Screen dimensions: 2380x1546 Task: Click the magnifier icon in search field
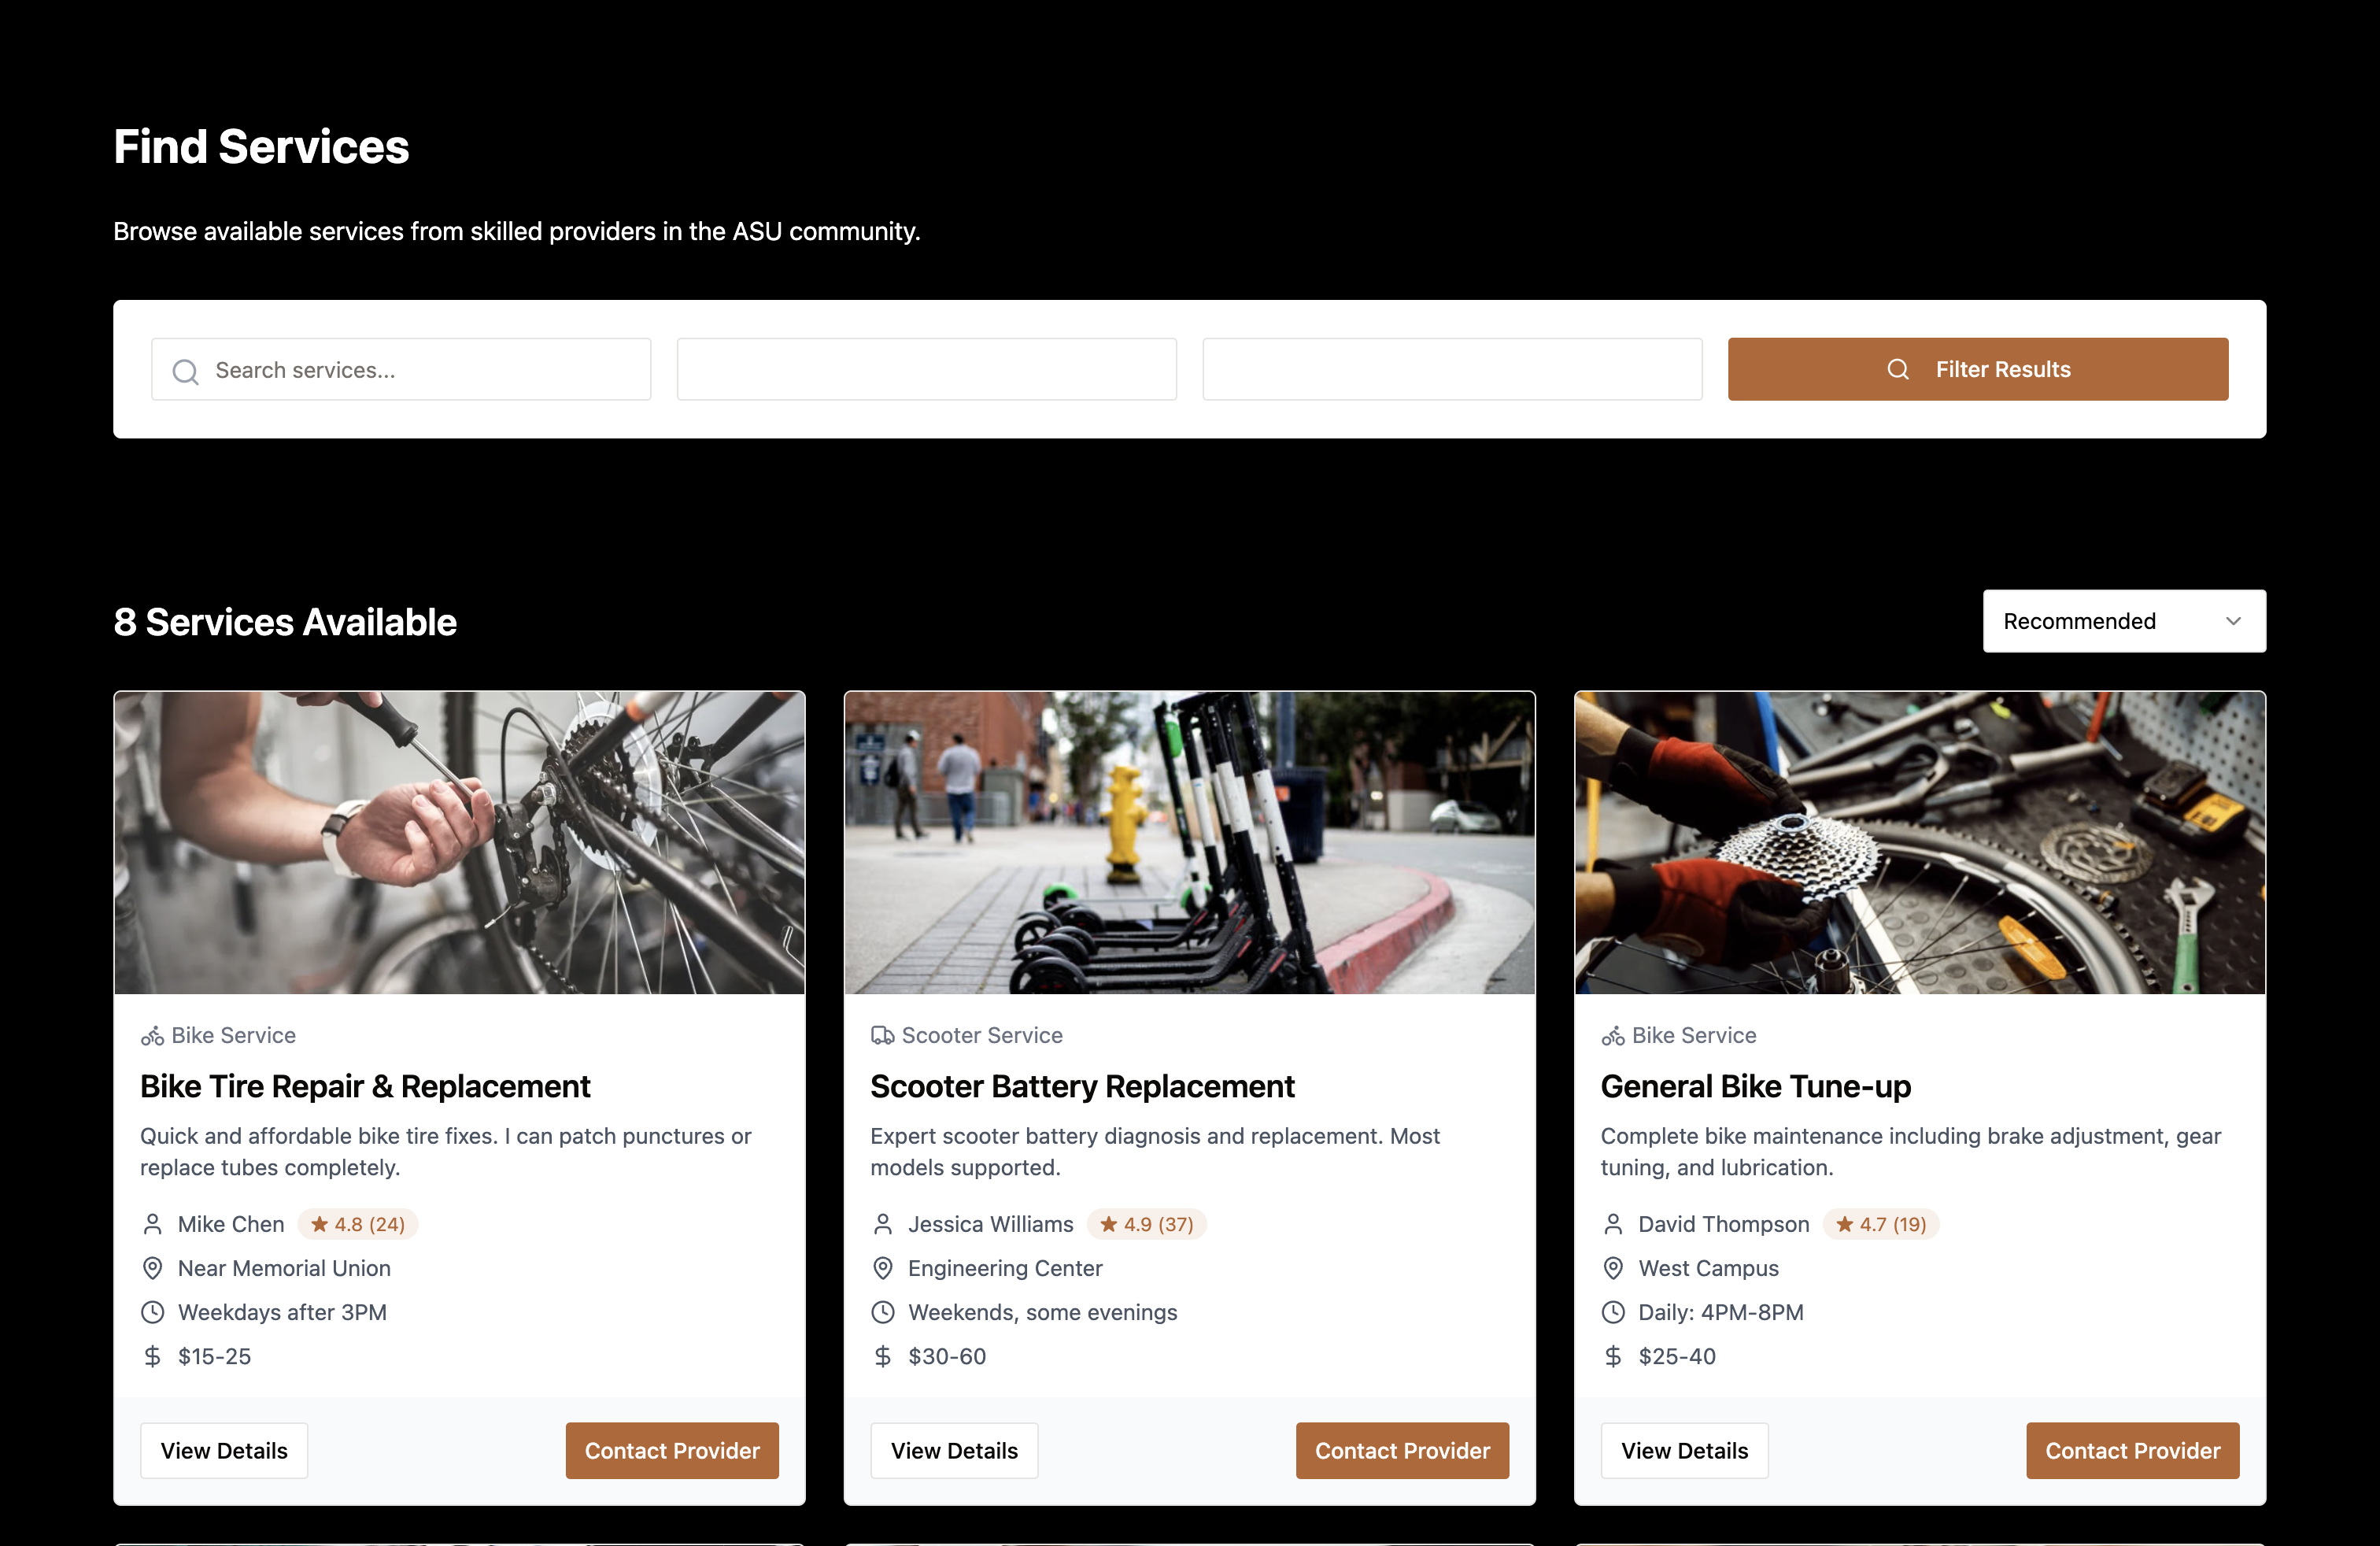(185, 371)
